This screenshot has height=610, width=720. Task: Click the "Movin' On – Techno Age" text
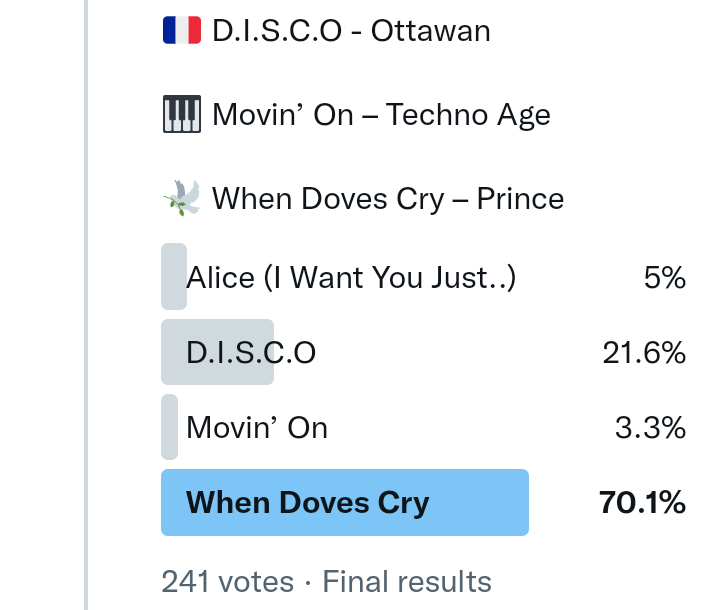381,115
